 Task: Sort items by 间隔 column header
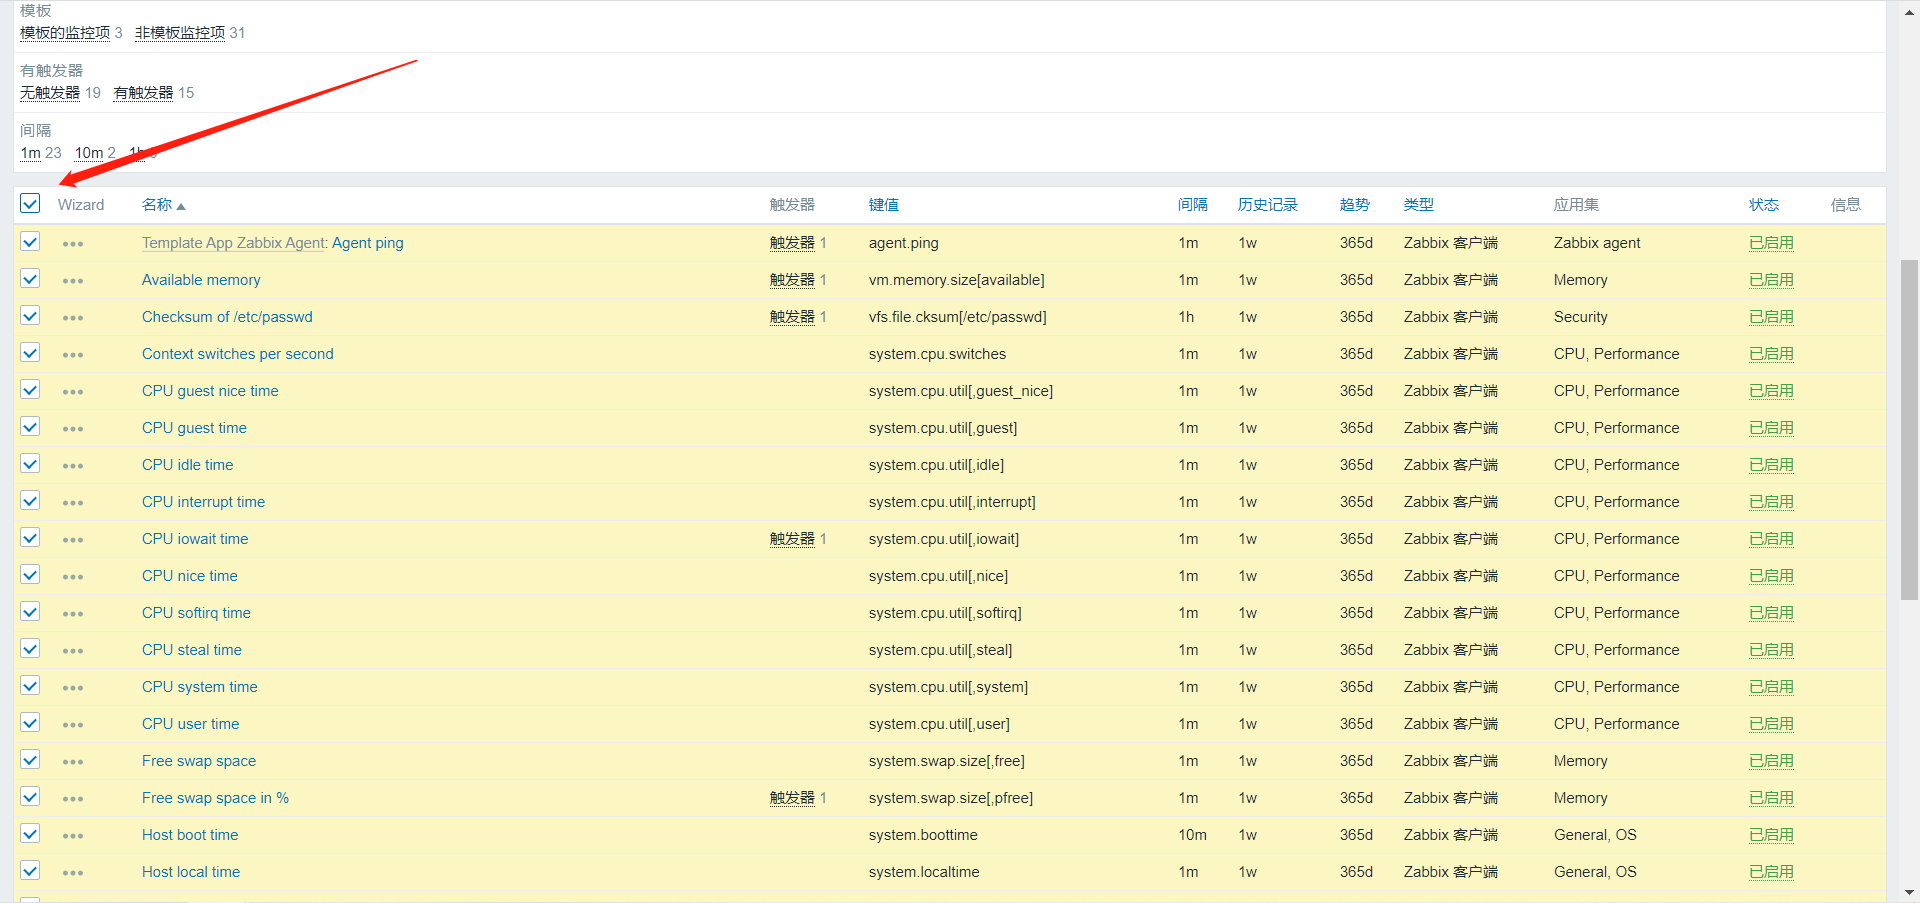click(x=1192, y=205)
